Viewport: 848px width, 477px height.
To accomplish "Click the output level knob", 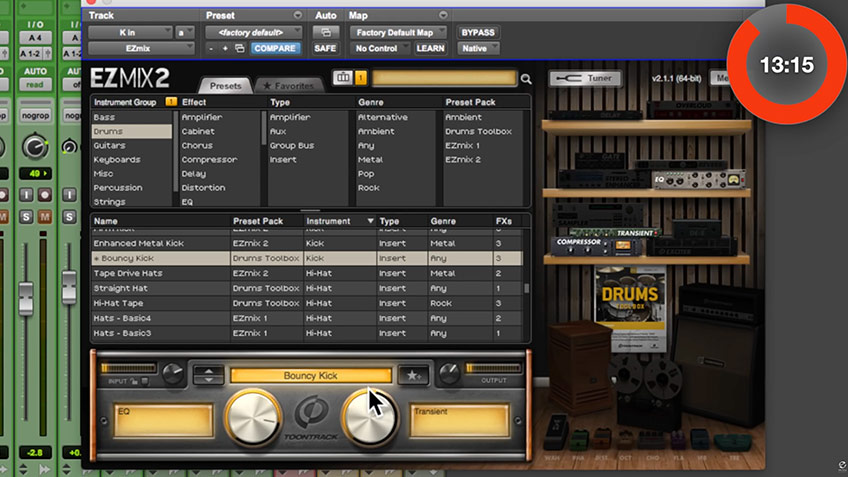I will tap(450, 373).
